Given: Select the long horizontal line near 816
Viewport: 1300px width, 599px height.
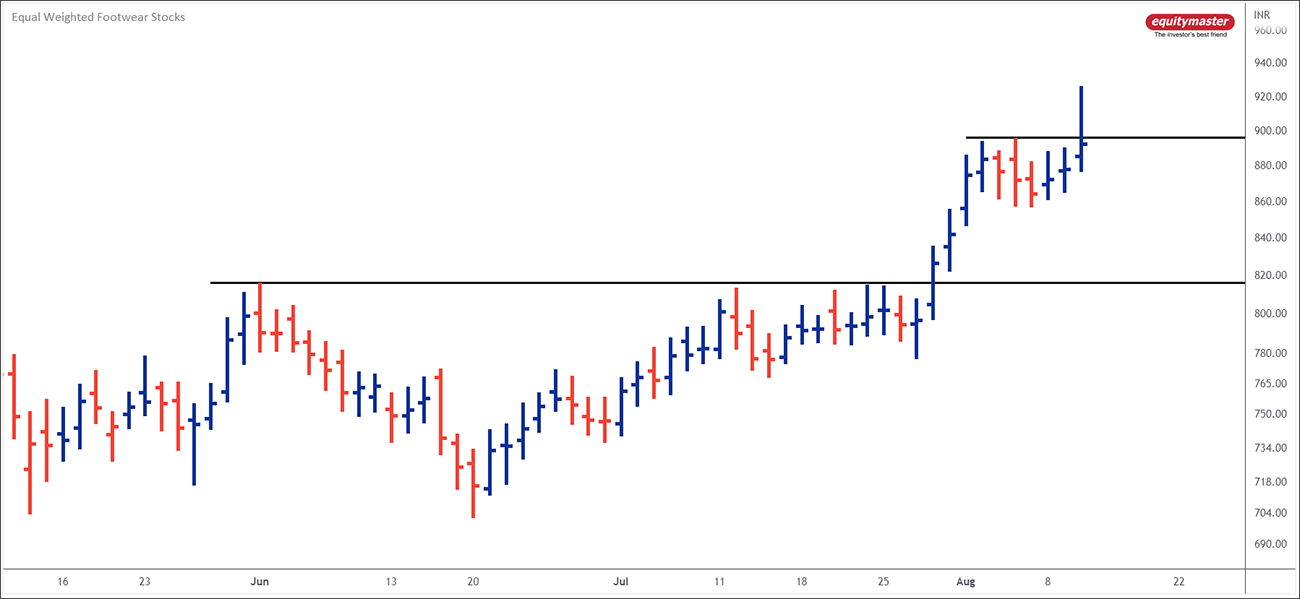Looking at the screenshot, I should pyautogui.click(x=600, y=283).
